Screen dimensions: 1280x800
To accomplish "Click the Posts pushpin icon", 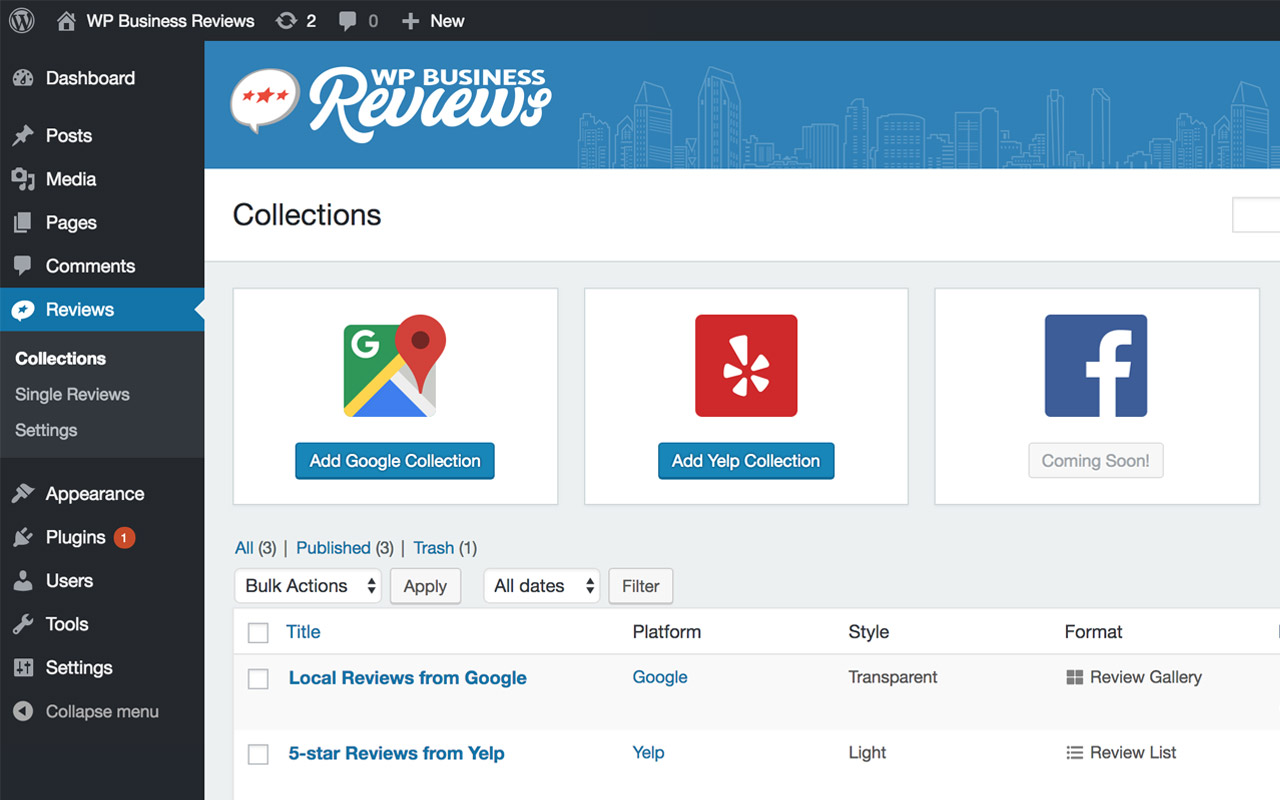I will (23, 136).
